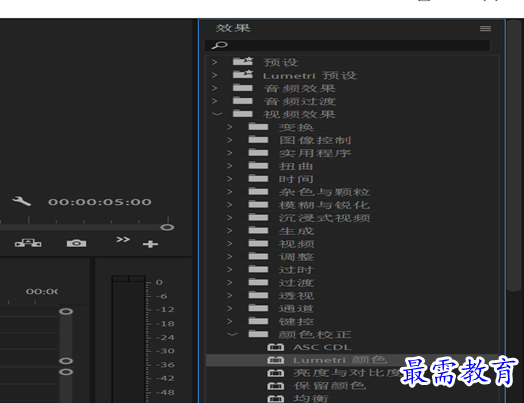Select the 图像控制 folder label
Viewport: 524px width, 403px height.
click(x=315, y=140)
